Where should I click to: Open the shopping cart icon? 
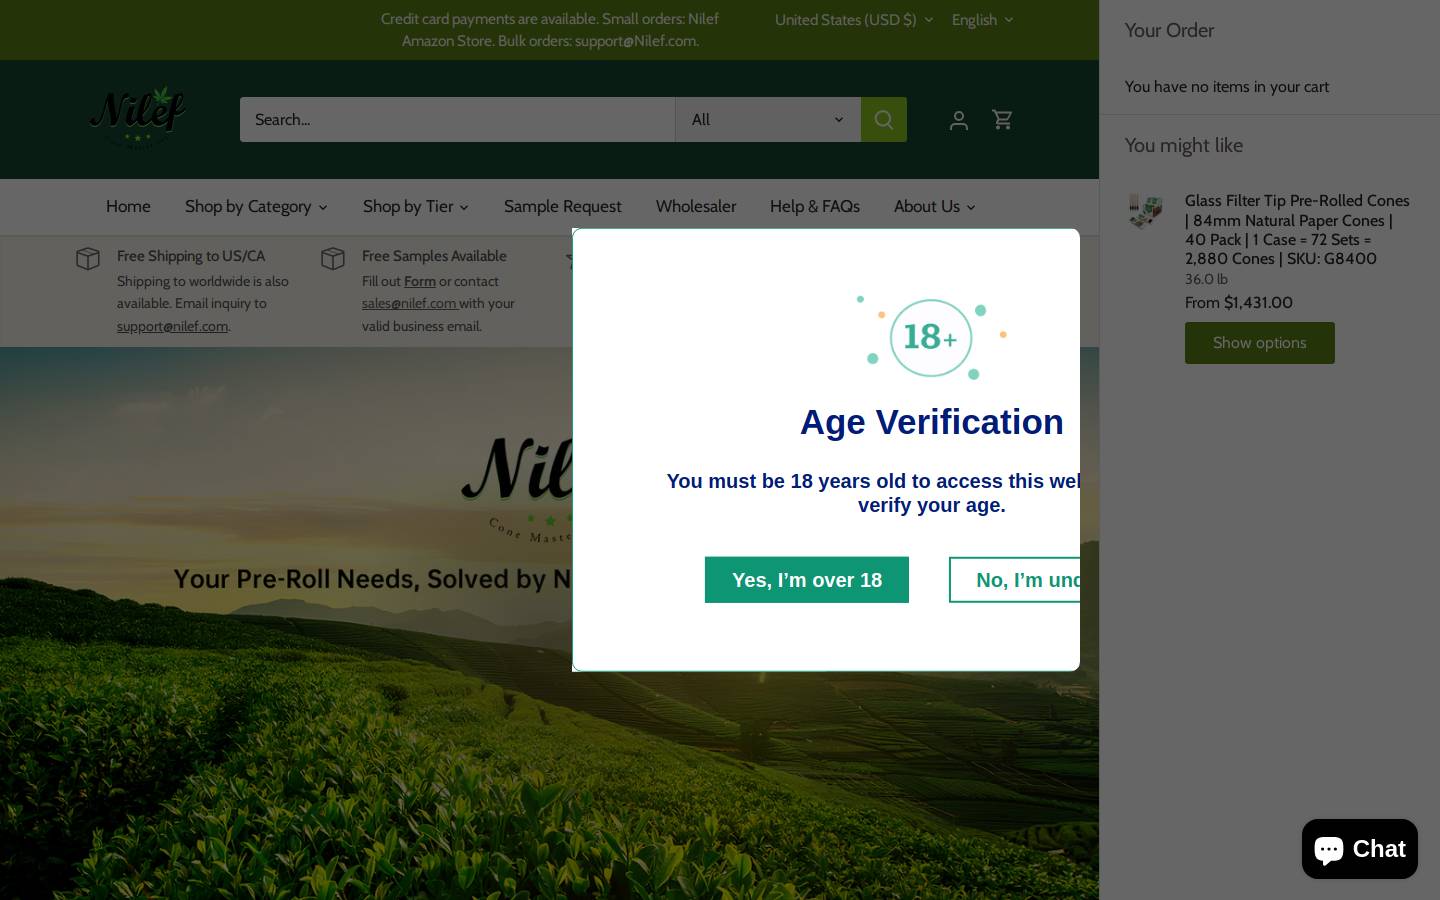[x=1002, y=119]
